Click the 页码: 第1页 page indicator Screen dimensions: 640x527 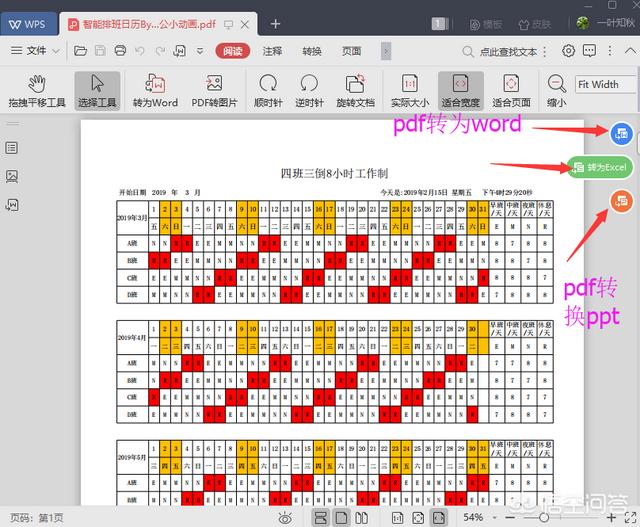coord(37,518)
